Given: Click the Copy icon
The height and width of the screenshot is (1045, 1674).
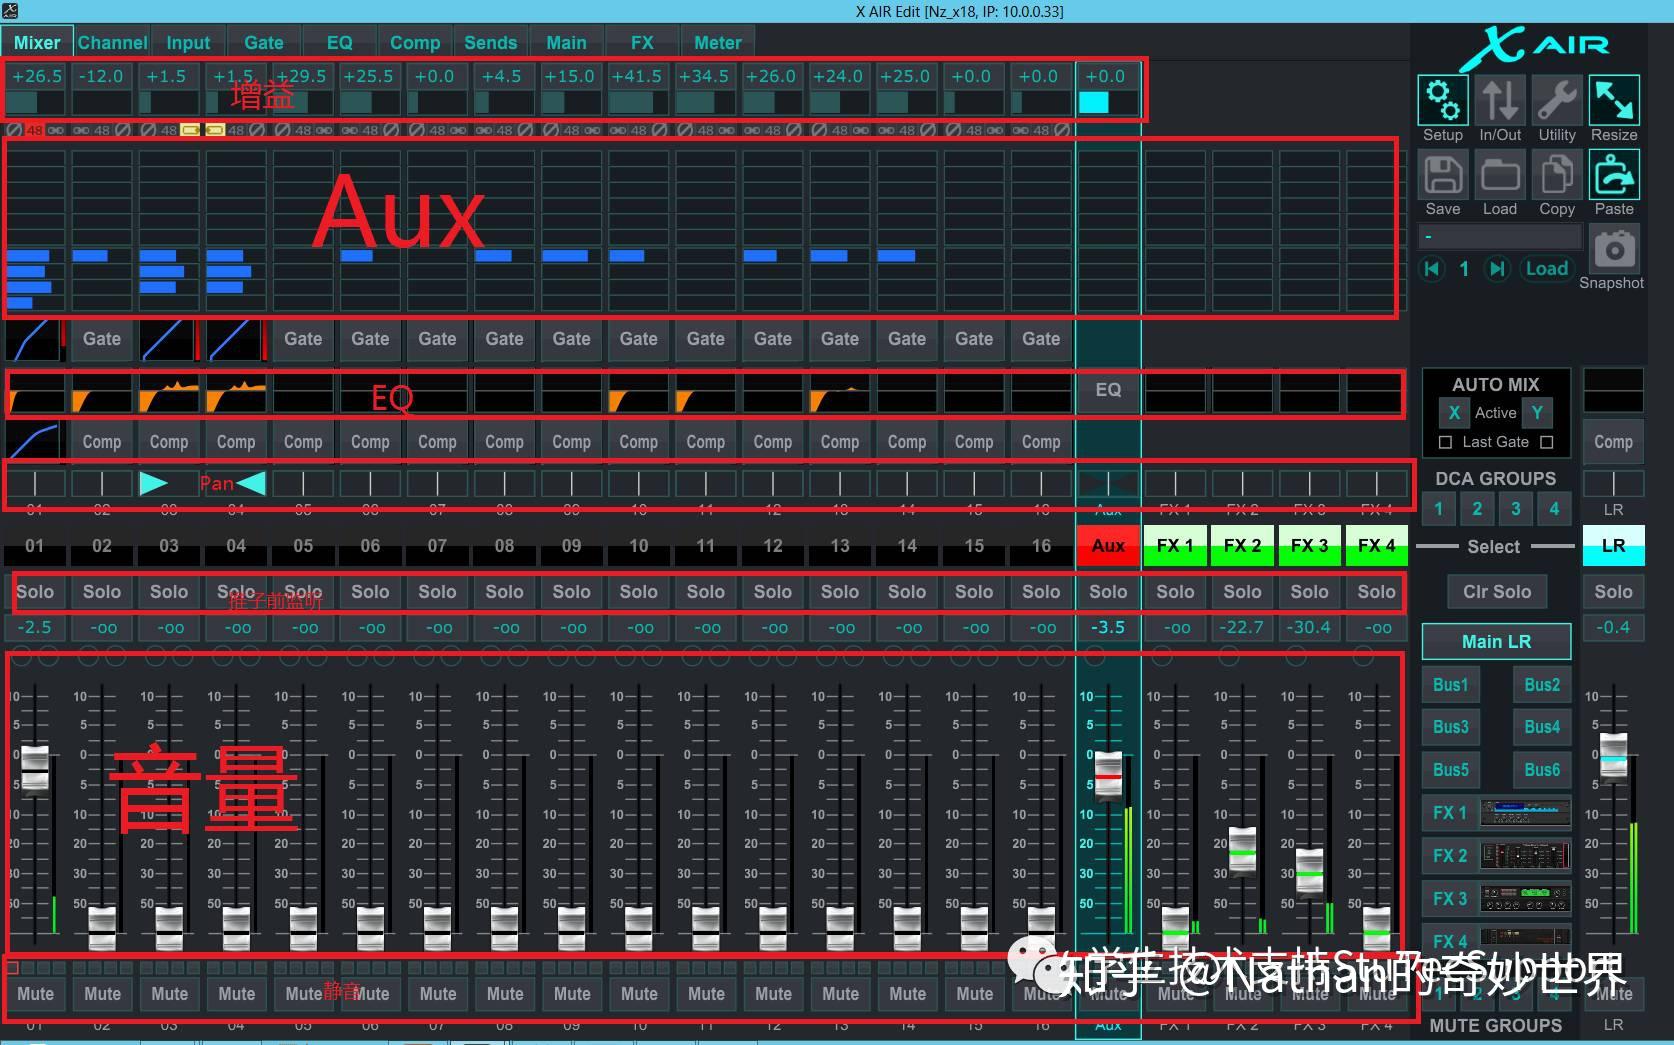Looking at the screenshot, I should pos(1557,175).
